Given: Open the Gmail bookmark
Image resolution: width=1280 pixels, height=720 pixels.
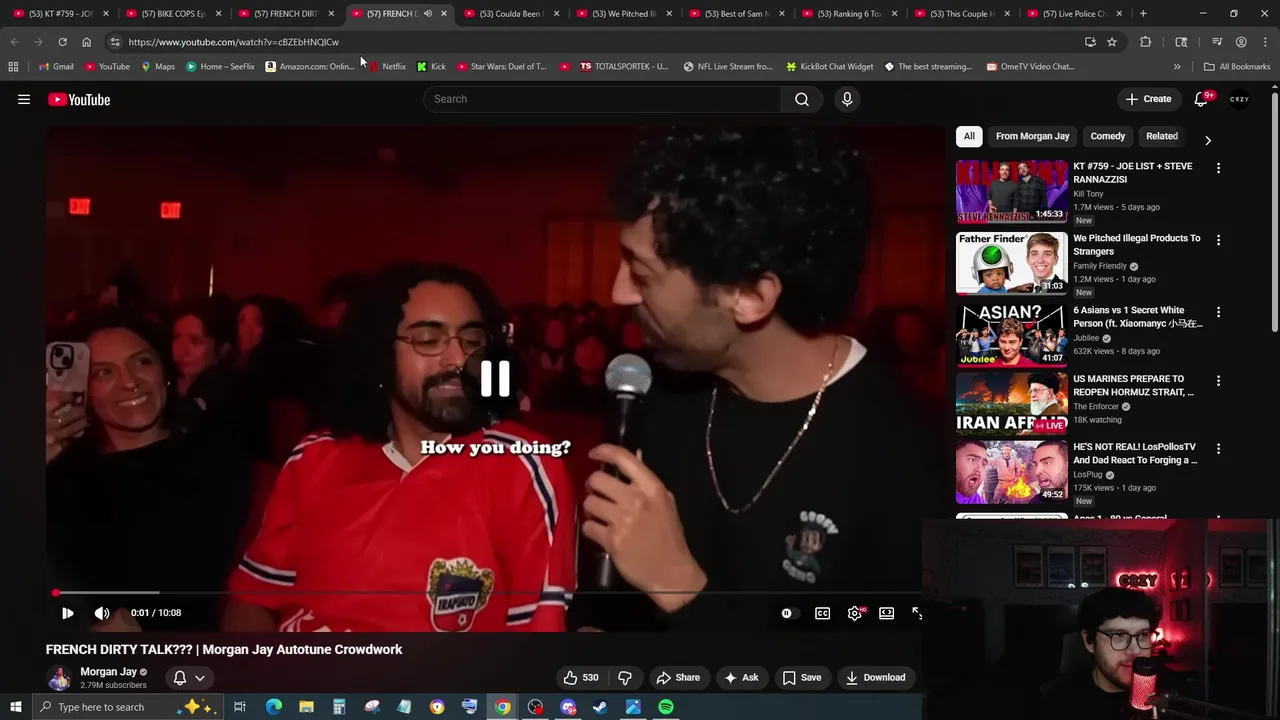Looking at the screenshot, I should [x=55, y=66].
